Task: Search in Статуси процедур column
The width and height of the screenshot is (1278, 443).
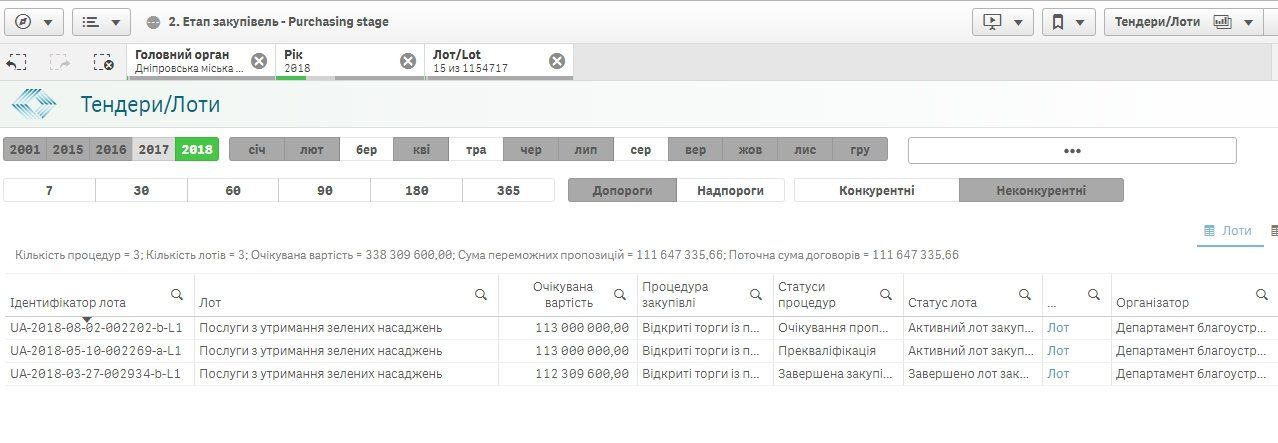Action: click(x=886, y=294)
